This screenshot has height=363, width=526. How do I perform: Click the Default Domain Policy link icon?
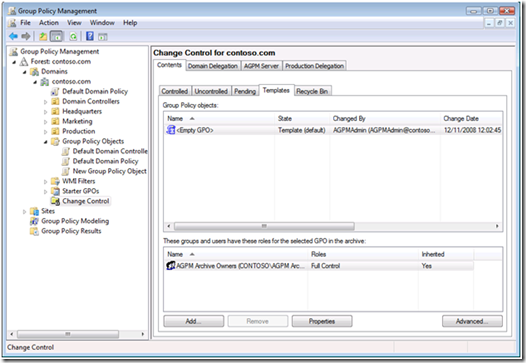[x=55, y=91]
